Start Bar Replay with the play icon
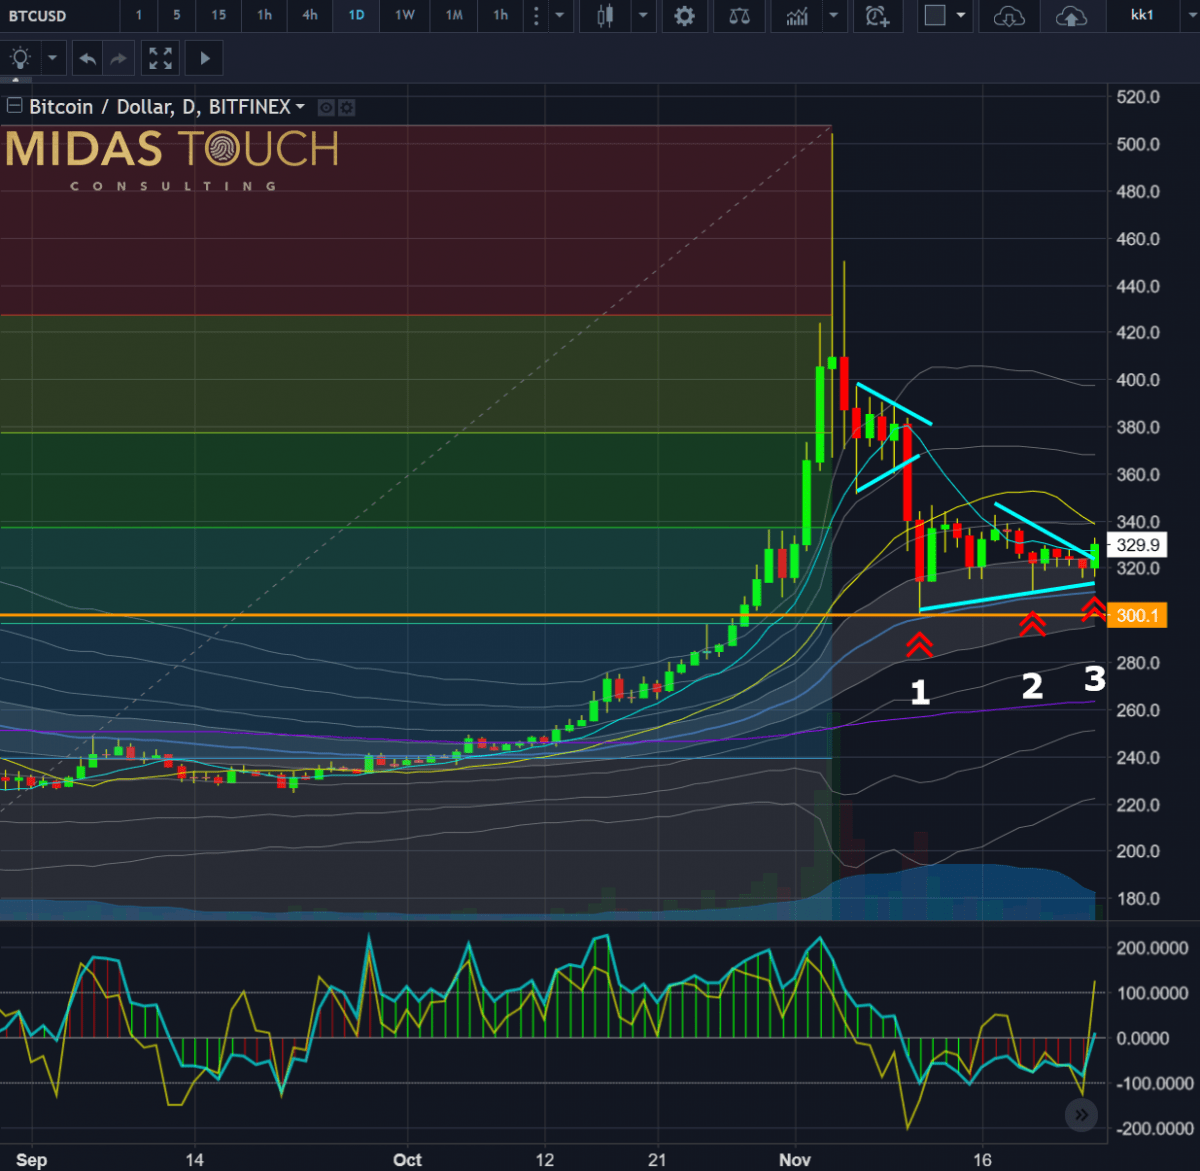The height and width of the screenshot is (1171, 1200). (x=203, y=58)
